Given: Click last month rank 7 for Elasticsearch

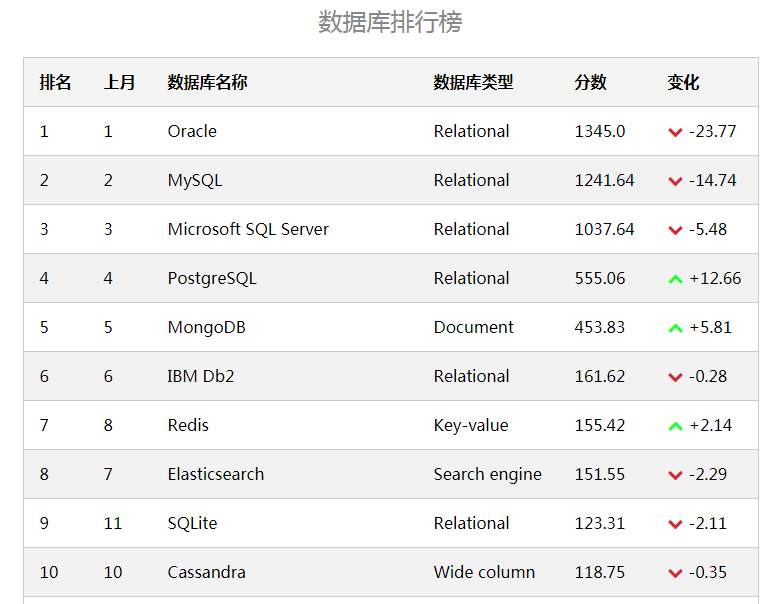Looking at the screenshot, I should coord(108,474).
